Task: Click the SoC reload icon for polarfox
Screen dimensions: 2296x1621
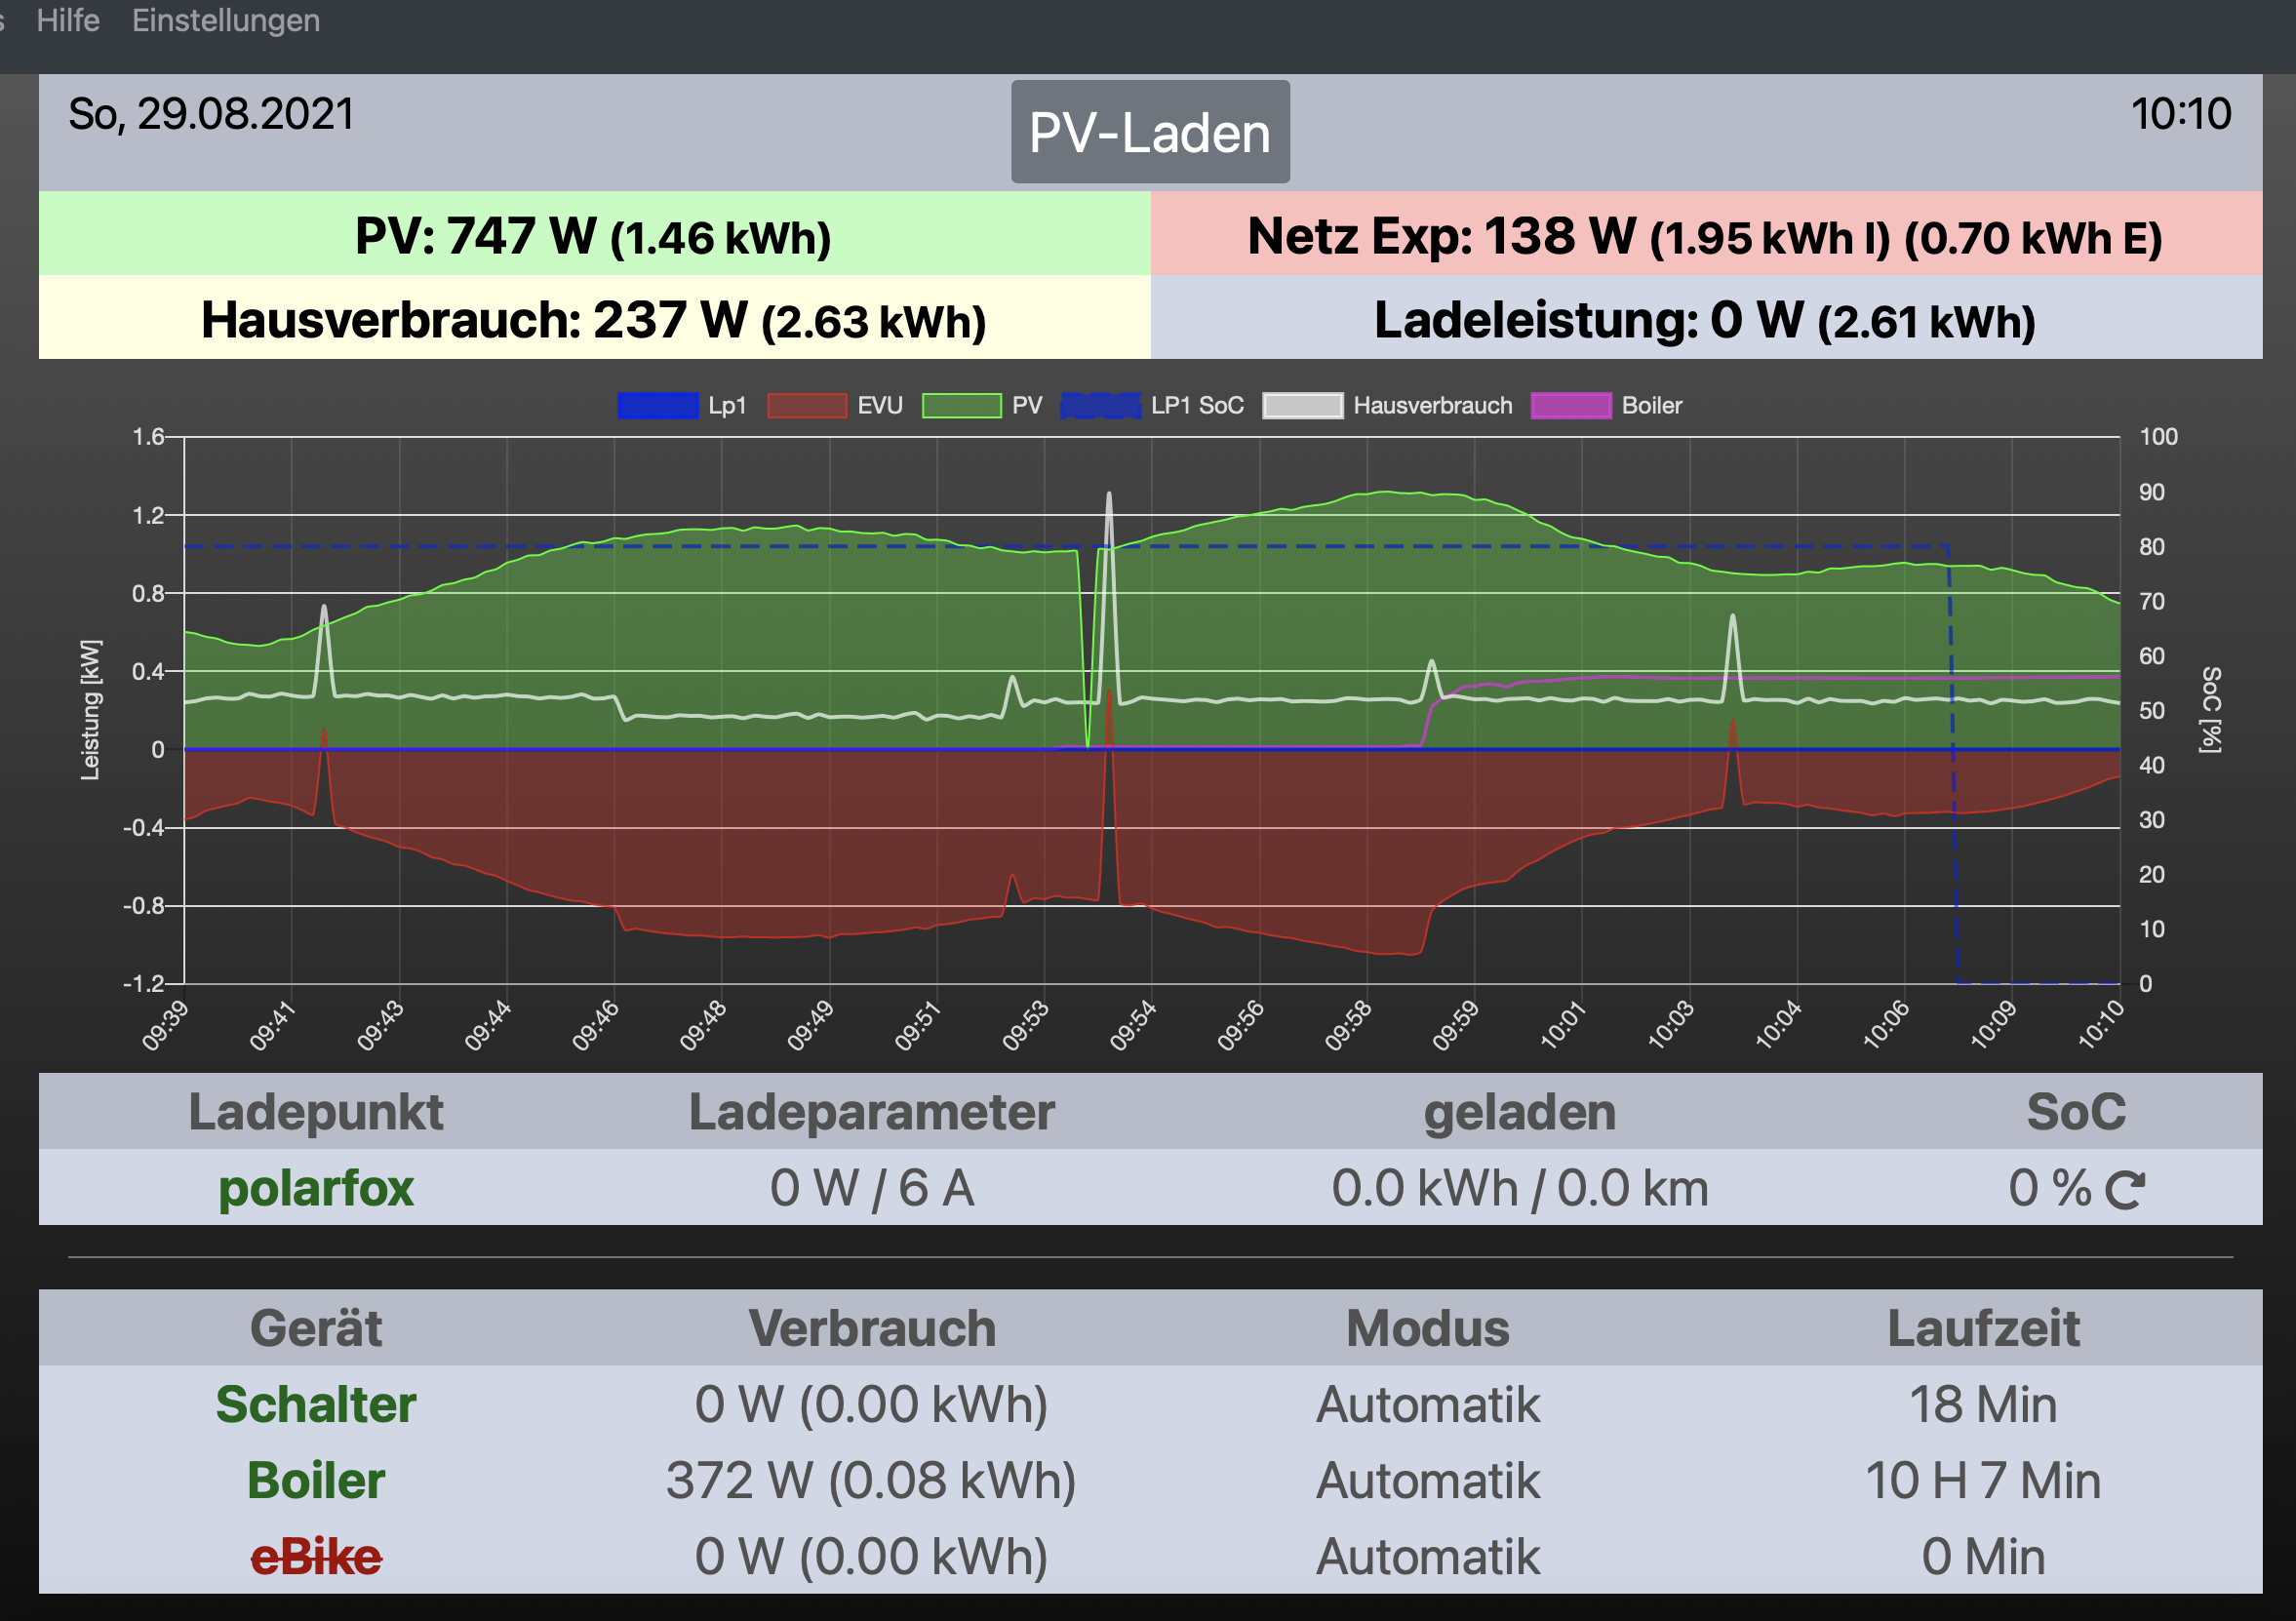Action: [x=2124, y=1190]
